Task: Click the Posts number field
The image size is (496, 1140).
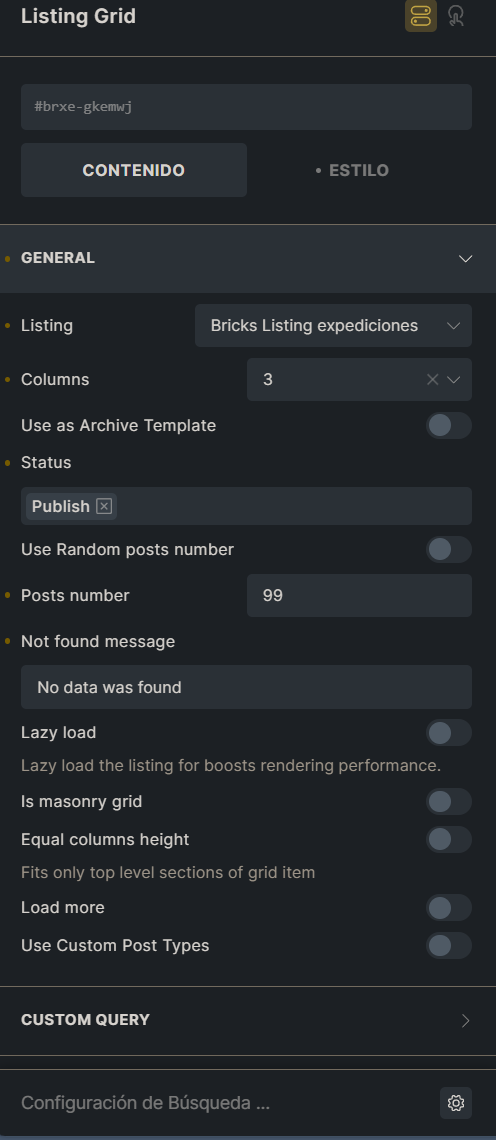Action: pyautogui.click(x=359, y=595)
